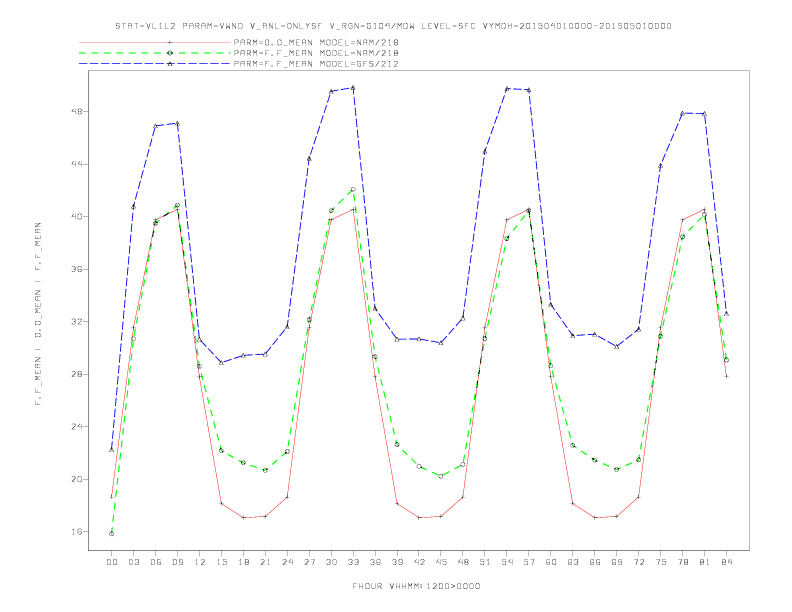The width and height of the screenshot is (792, 612).
Task: Click x-axis tick label 51
Action: click(x=485, y=562)
